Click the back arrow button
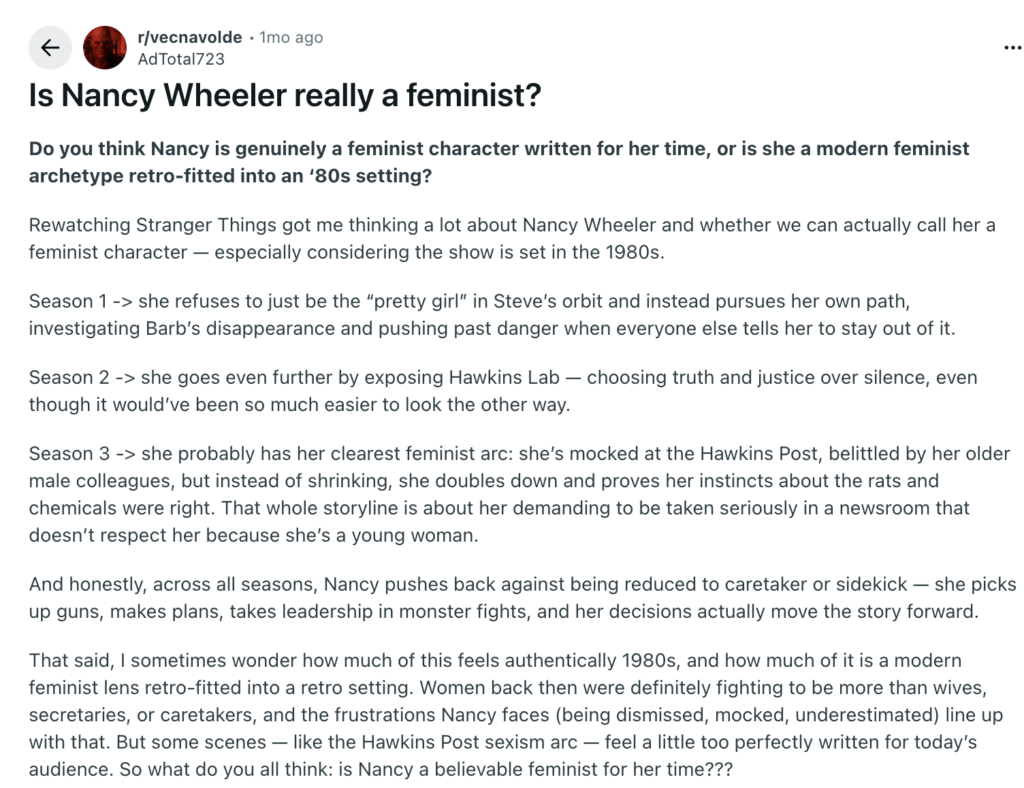Image resolution: width=1024 pixels, height=788 pixels. (50, 48)
